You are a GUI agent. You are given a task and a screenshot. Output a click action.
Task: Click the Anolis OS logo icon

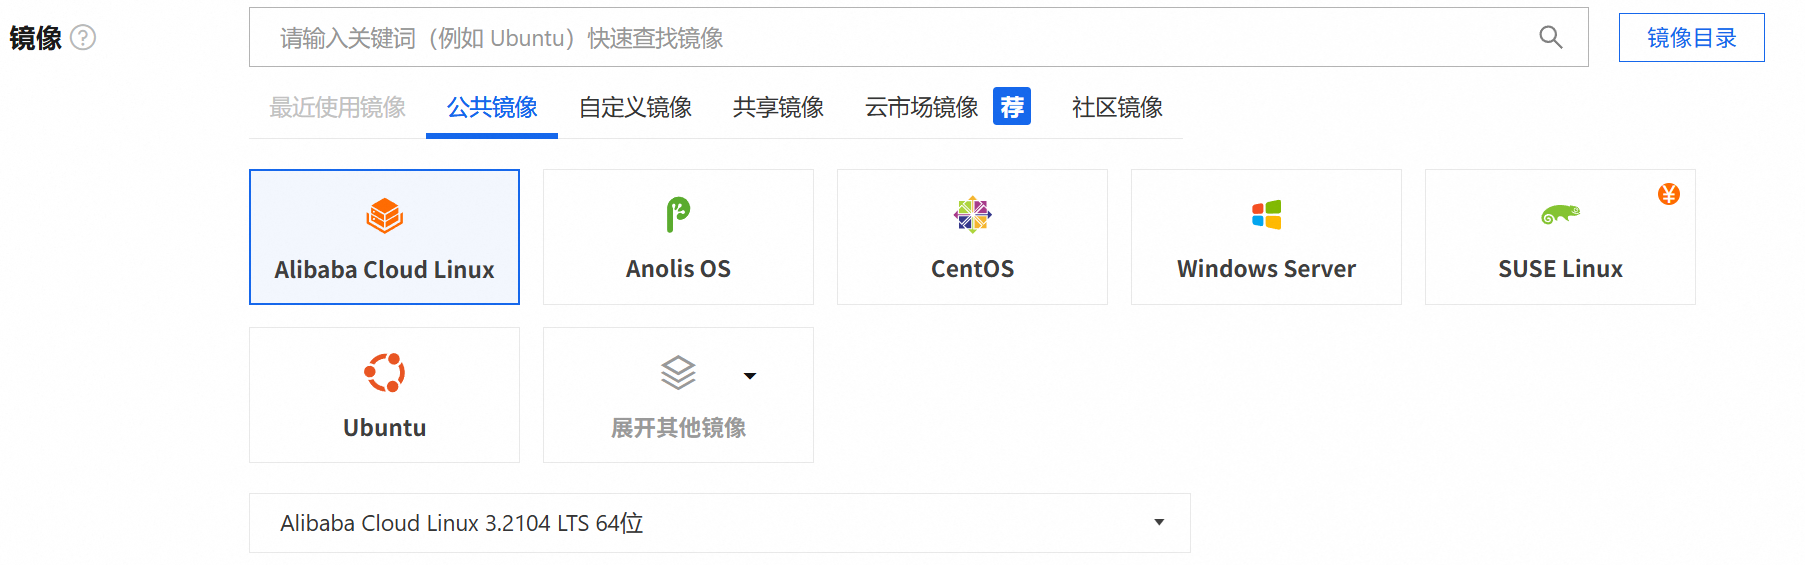pos(678,214)
